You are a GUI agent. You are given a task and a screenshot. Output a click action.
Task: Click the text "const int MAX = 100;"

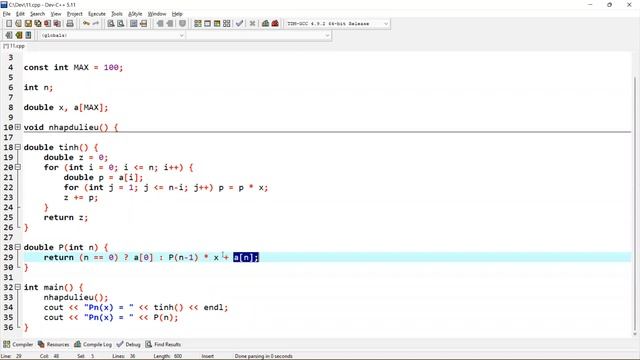pos(73,67)
